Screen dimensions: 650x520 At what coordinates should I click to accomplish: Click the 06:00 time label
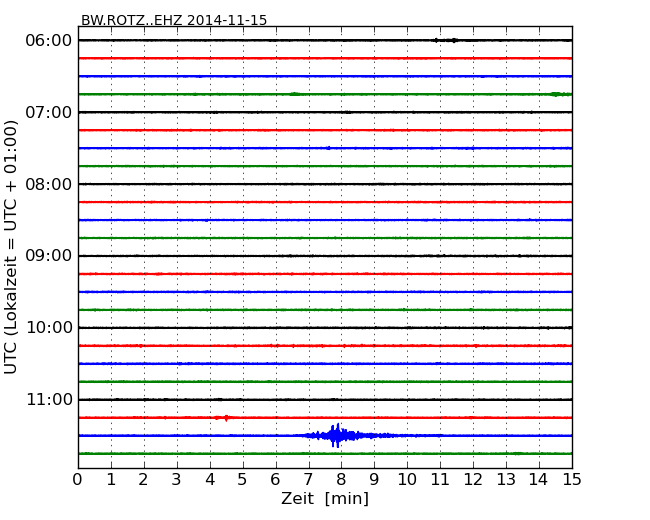click(x=49, y=41)
